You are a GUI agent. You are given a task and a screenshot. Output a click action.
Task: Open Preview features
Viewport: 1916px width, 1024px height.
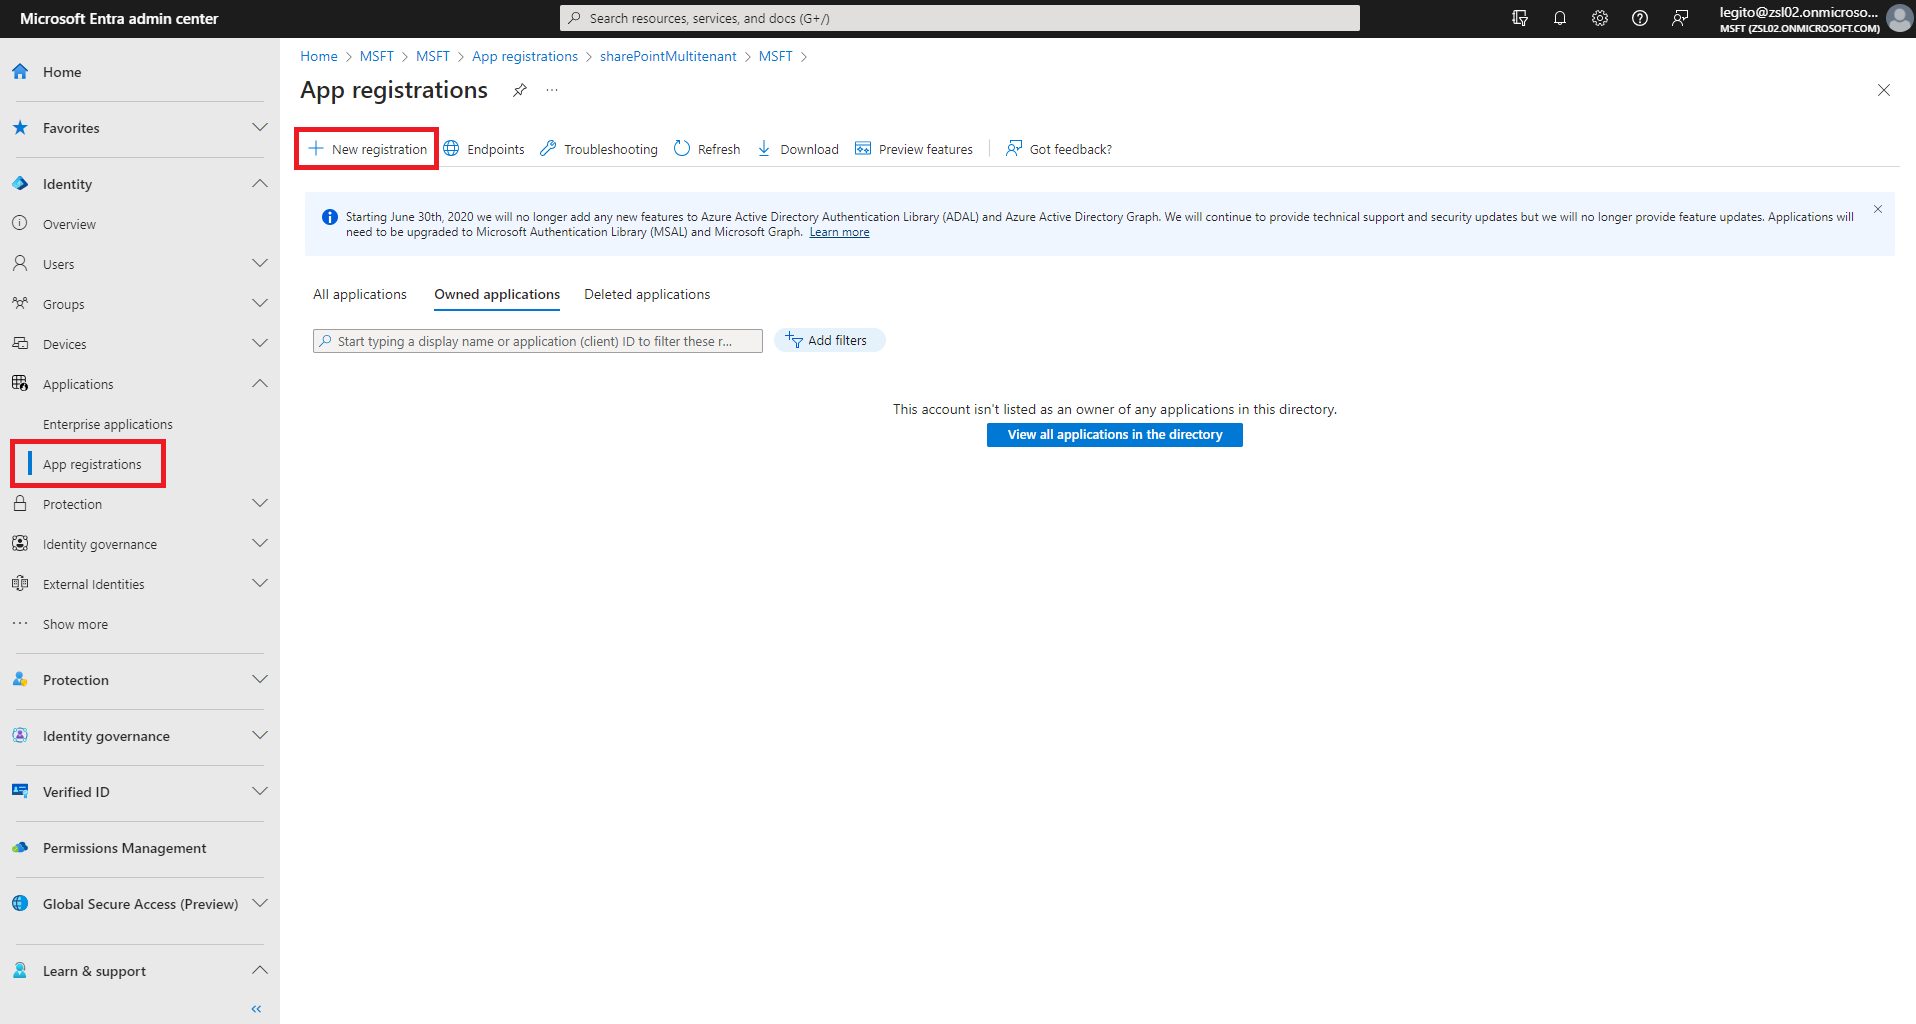[x=914, y=149]
